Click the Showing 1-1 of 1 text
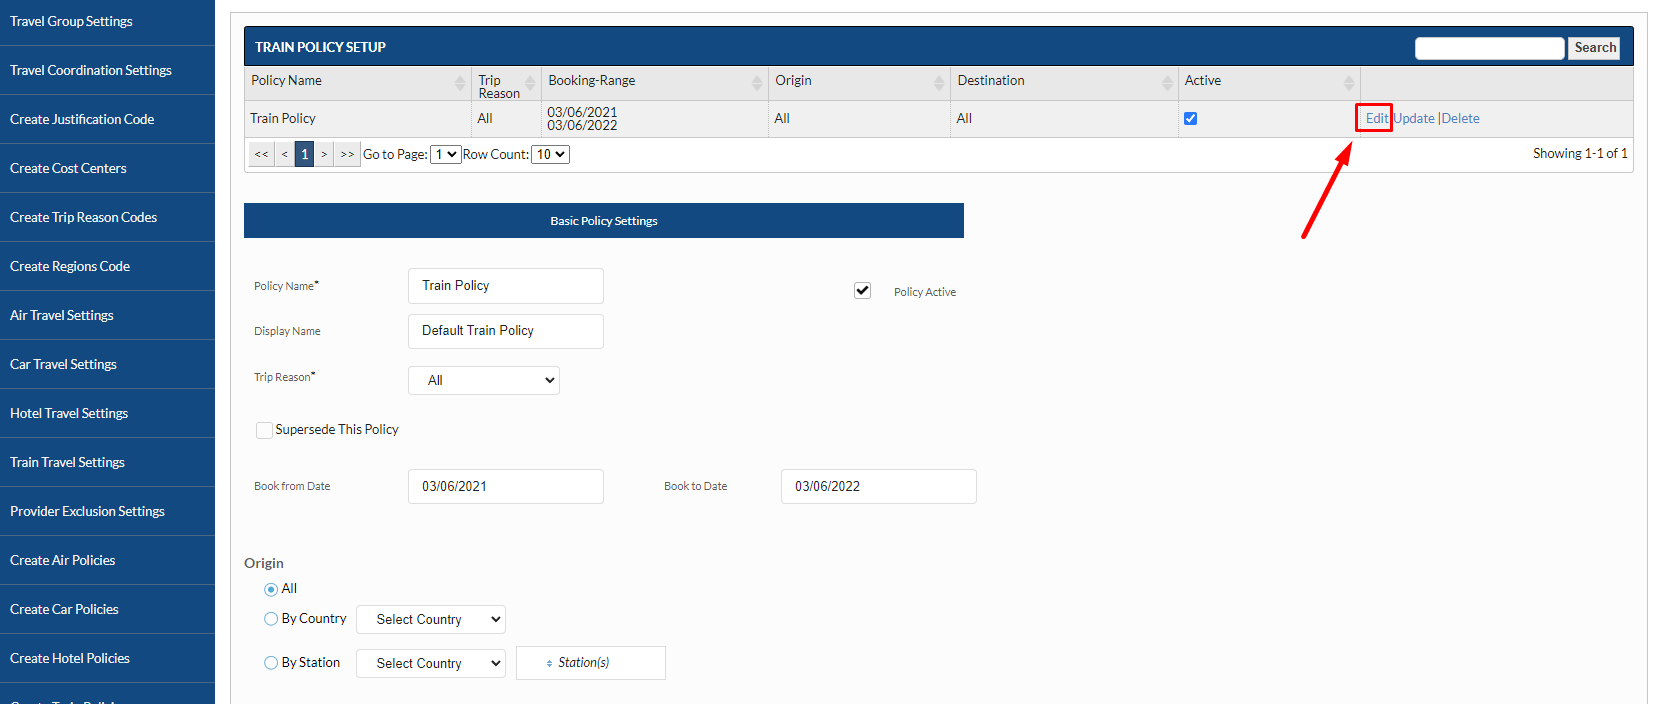 coord(1580,153)
